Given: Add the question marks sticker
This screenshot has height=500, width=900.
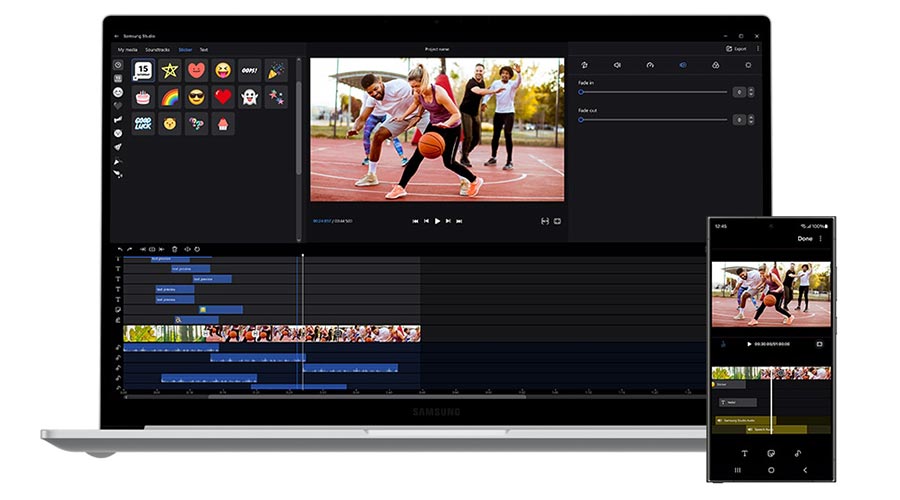Looking at the screenshot, I should coord(196,123).
